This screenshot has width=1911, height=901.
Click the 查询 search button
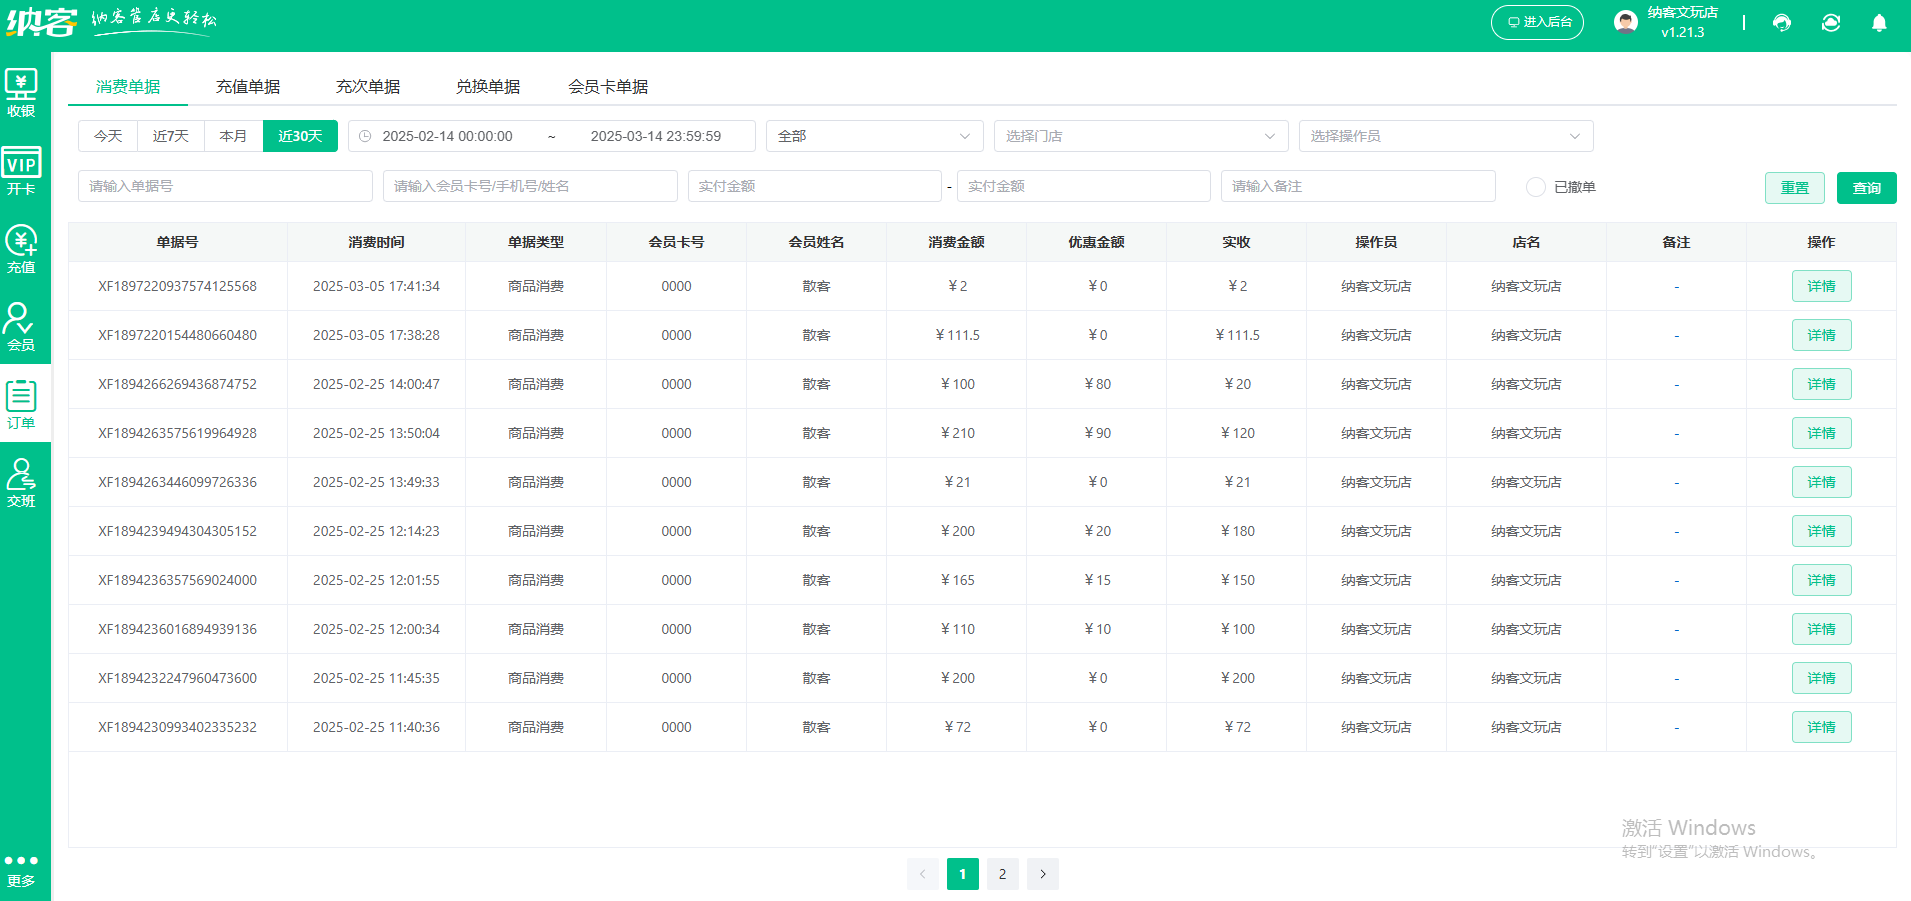[1867, 187]
